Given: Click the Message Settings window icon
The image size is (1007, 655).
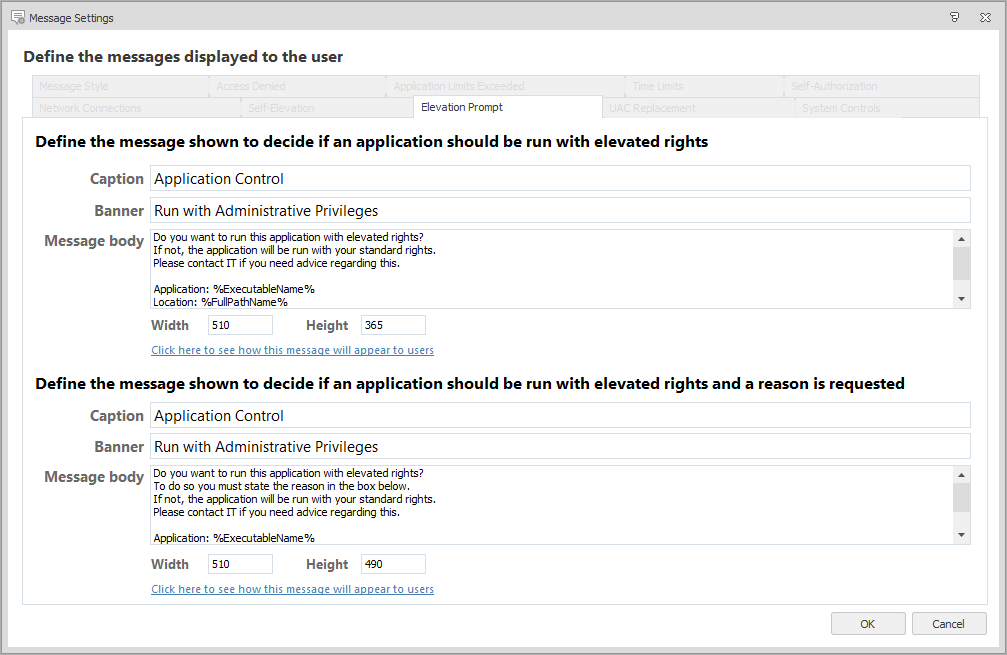Looking at the screenshot, I should click(16, 17).
